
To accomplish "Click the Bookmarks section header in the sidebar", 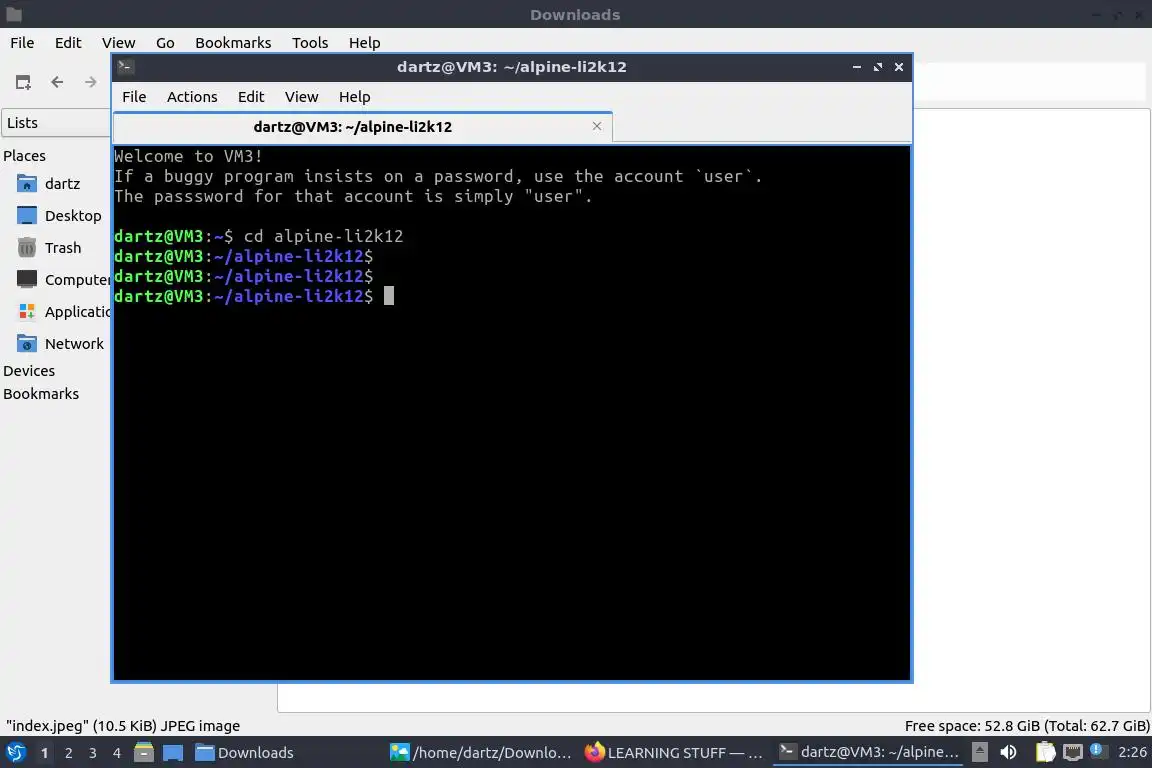I will [x=41, y=394].
